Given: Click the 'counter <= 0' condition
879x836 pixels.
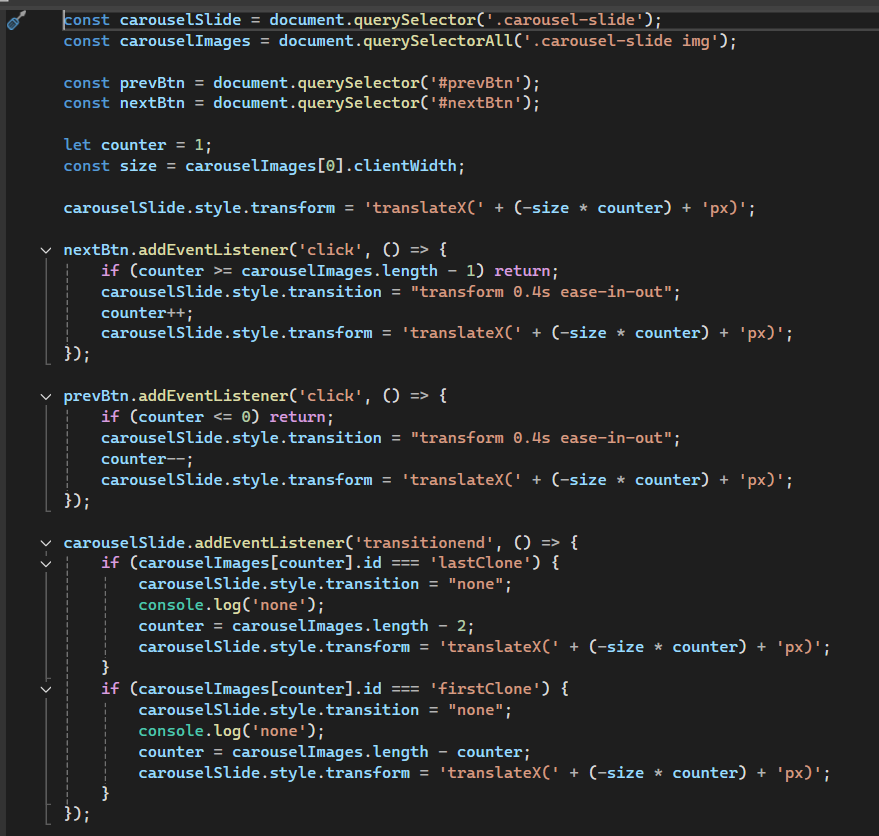Looking at the screenshot, I should pos(194,417).
